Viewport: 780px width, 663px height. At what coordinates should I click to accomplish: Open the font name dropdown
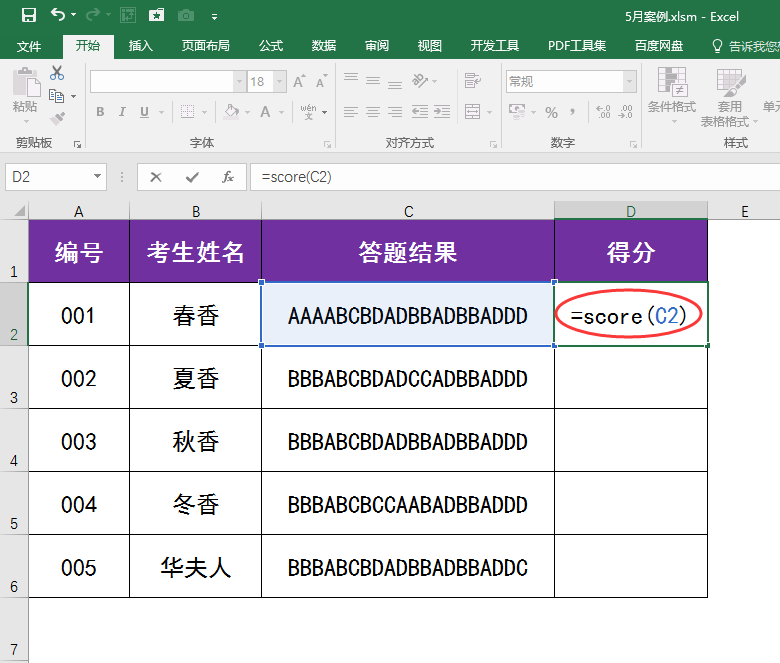(x=239, y=82)
